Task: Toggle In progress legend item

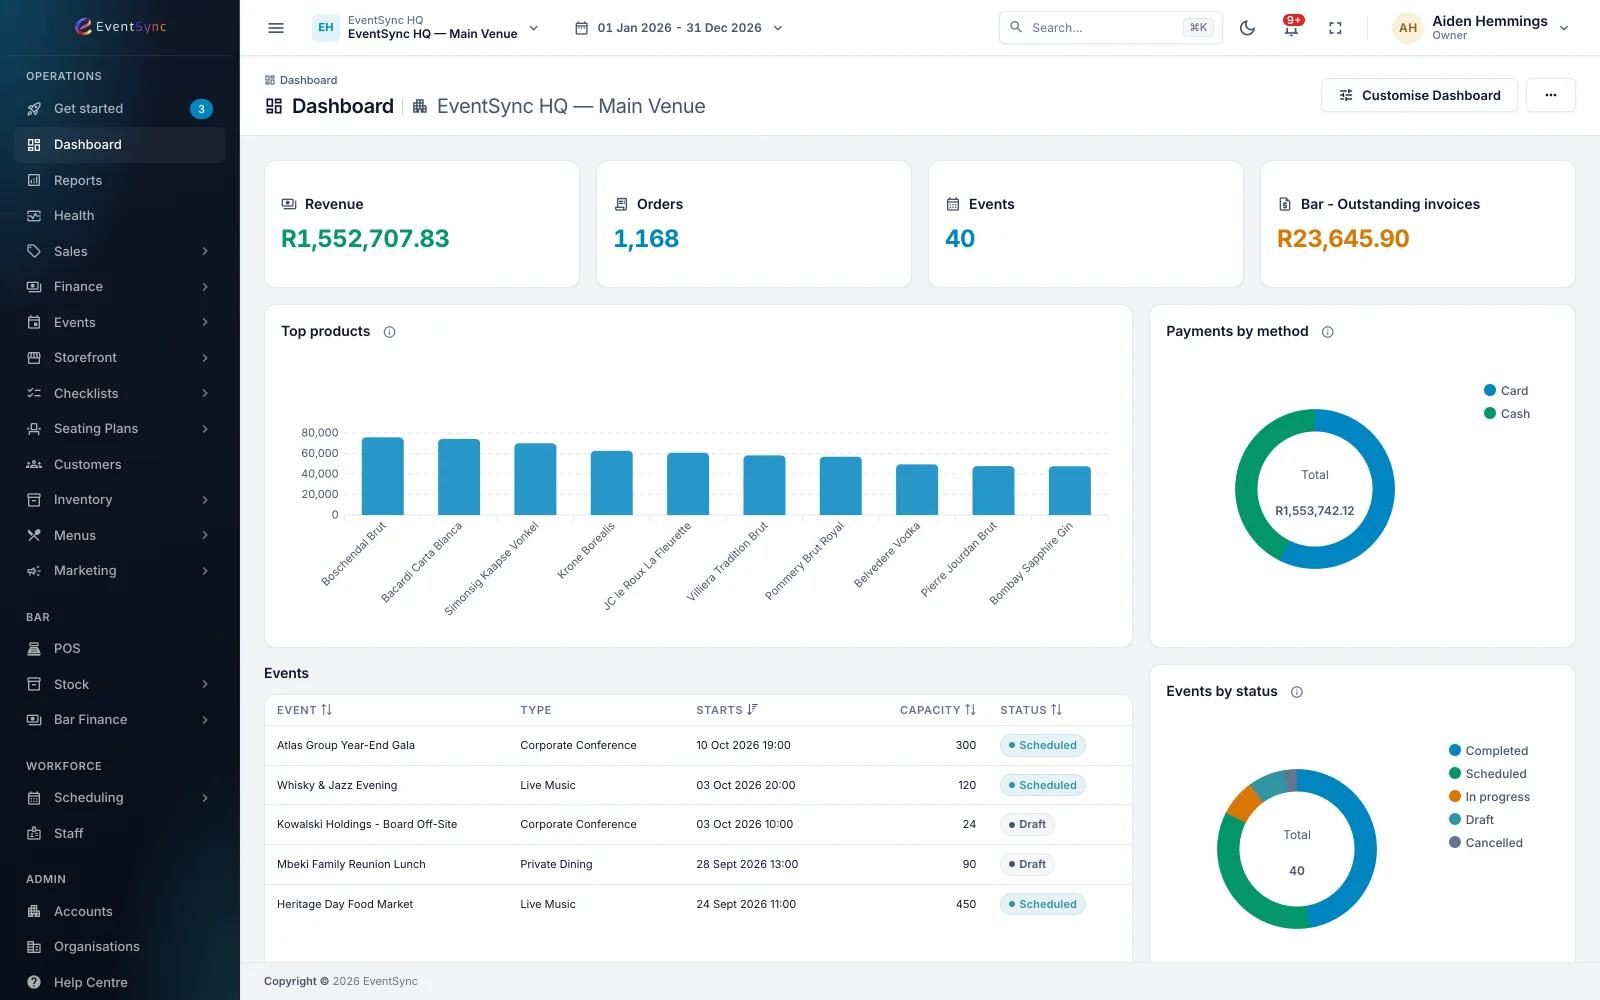Action: [x=1489, y=797]
